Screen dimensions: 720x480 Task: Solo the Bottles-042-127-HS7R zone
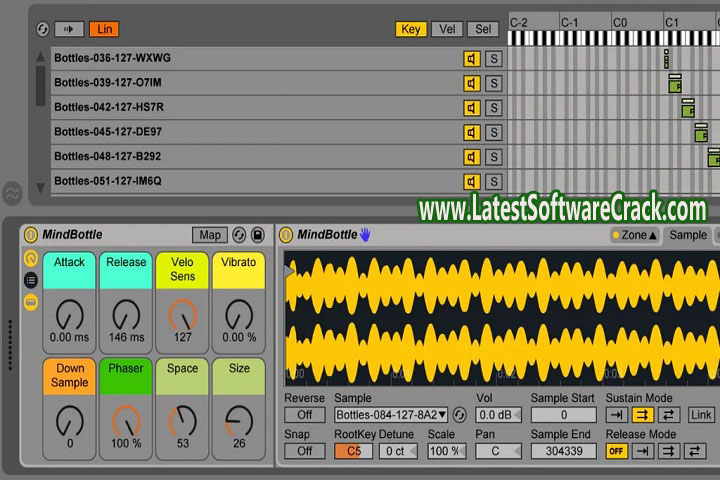[x=493, y=107]
